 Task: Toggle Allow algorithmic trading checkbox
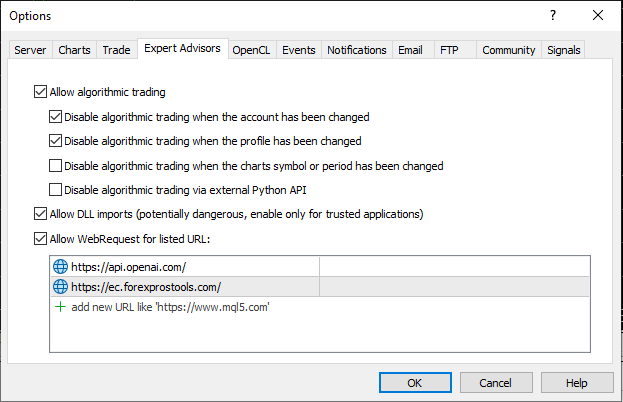[x=40, y=92]
